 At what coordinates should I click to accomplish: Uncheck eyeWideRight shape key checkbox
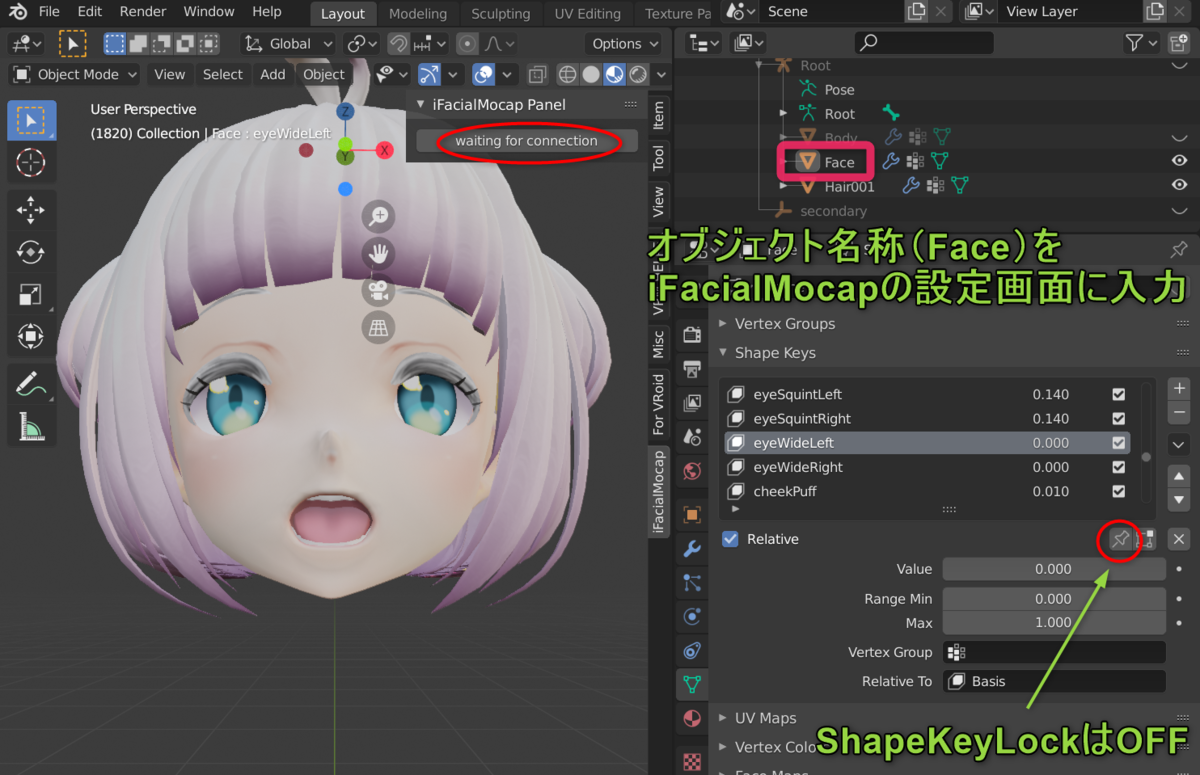[x=1118, y=467]
